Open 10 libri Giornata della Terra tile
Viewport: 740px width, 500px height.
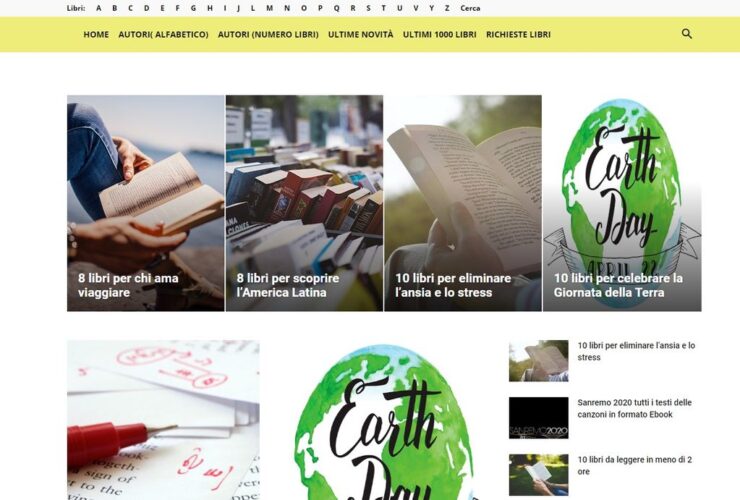(618, 285)
